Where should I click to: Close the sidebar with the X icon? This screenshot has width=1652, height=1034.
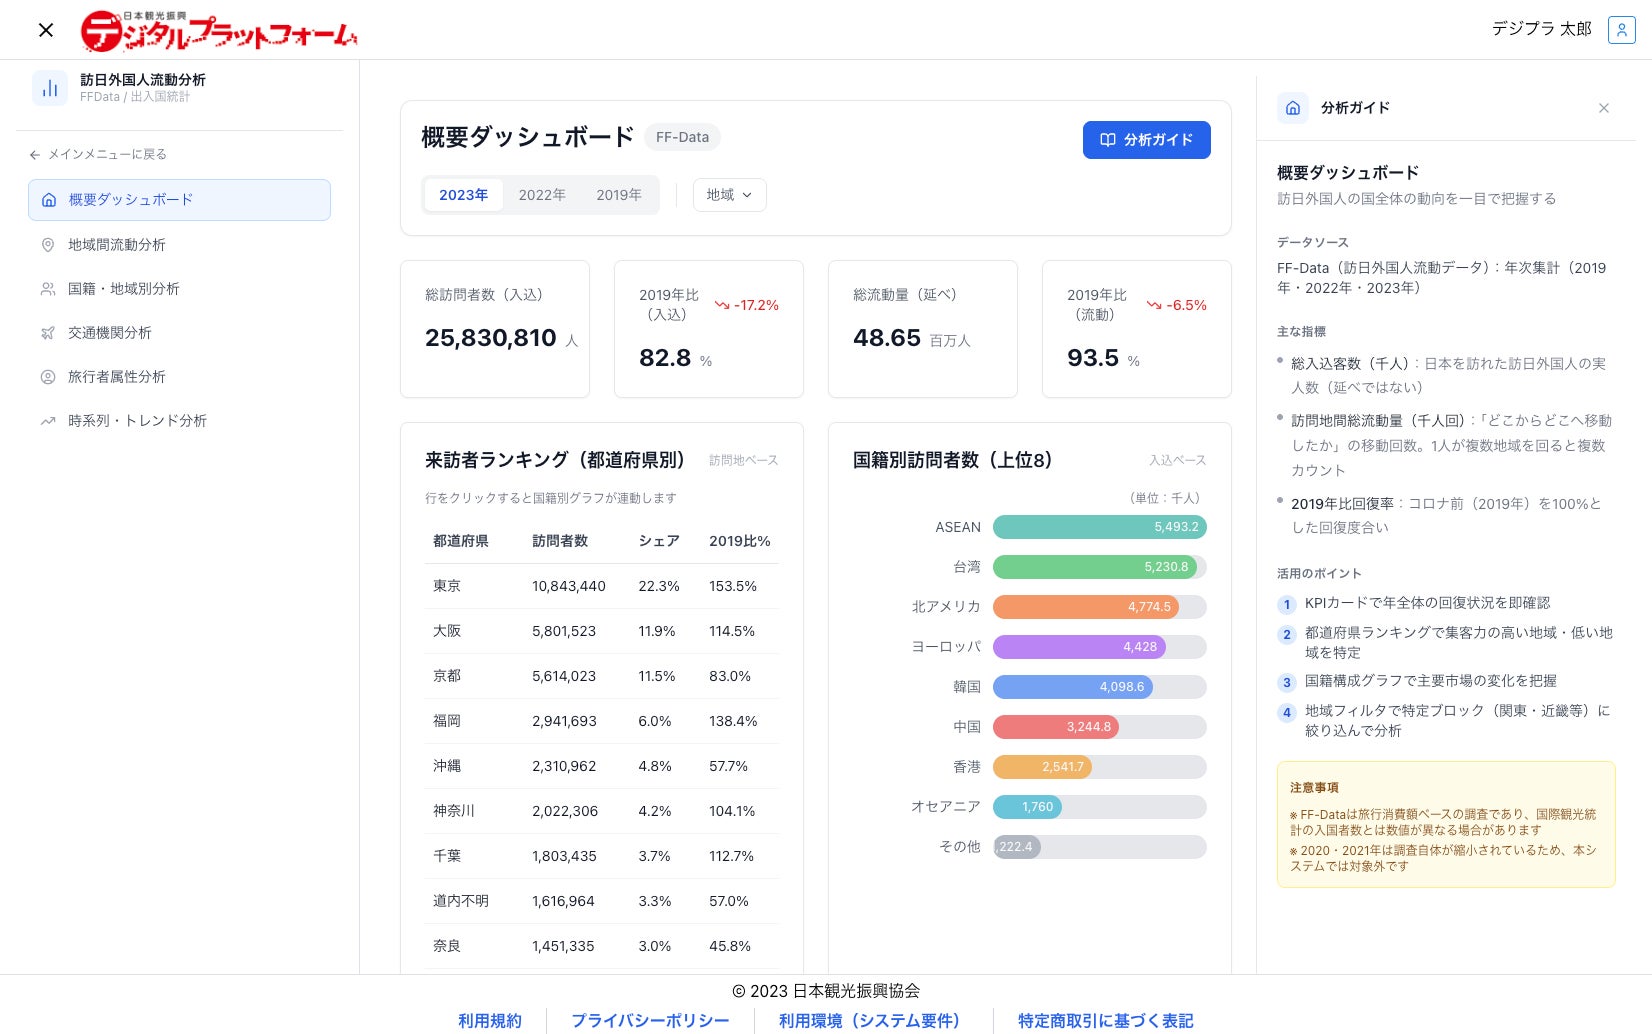[46, 30]
